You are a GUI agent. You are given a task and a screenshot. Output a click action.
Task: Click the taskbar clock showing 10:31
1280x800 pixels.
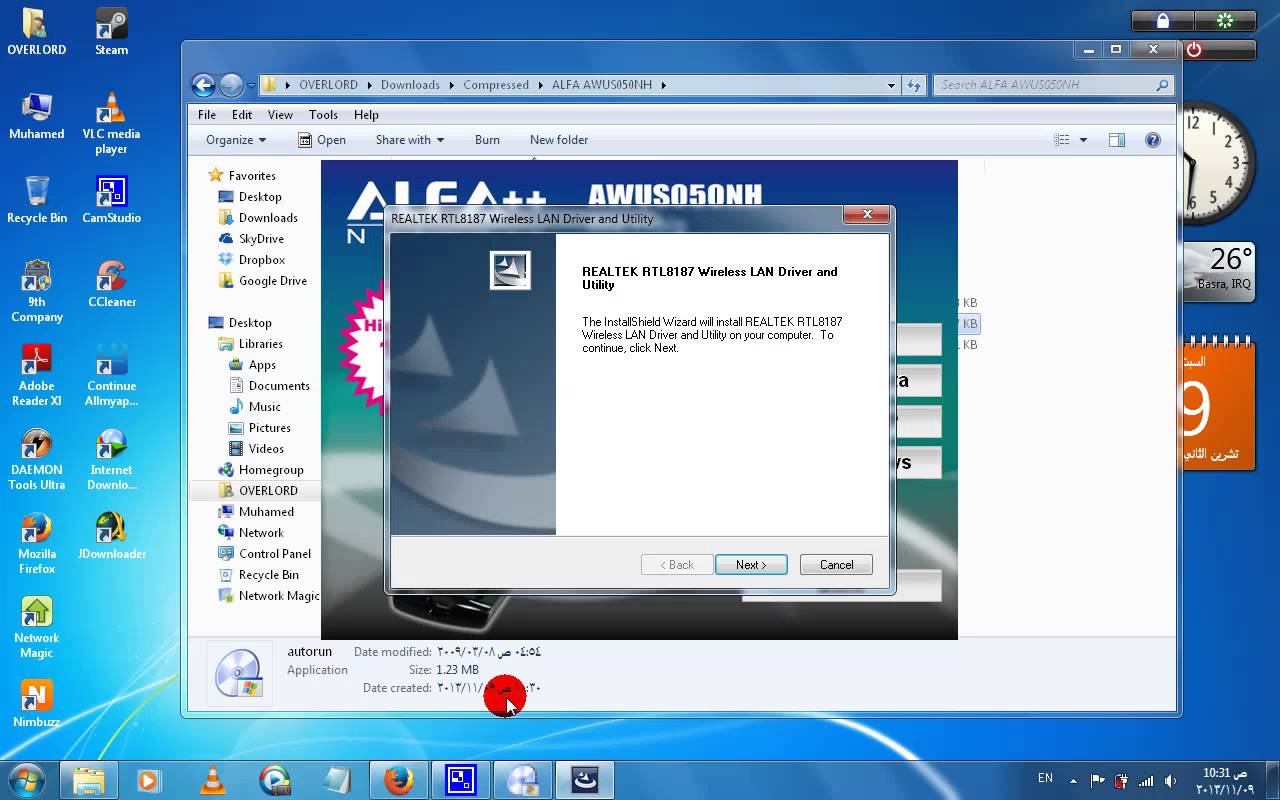coord(1225,781)
